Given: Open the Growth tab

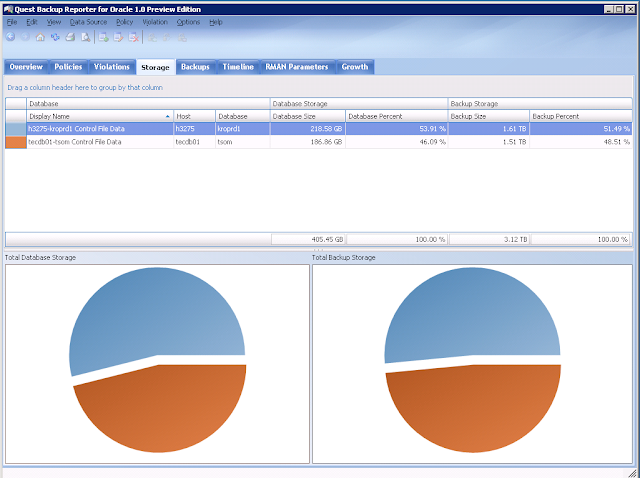Looking at the screenshot, I should 355,67.
